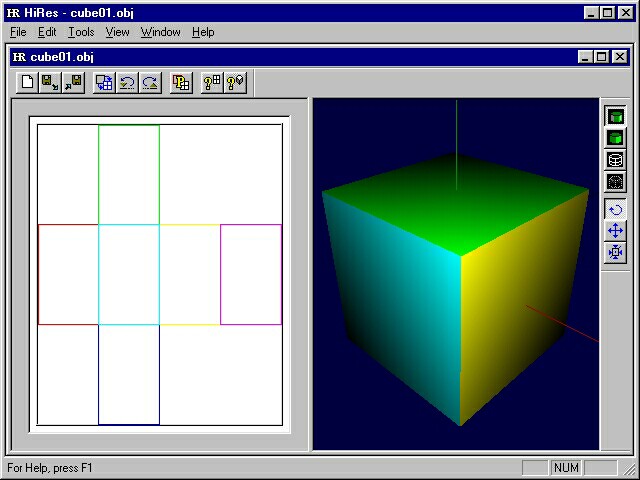Click the help icon with grid symbol
The image size is (640, 480).
(212, 83)
